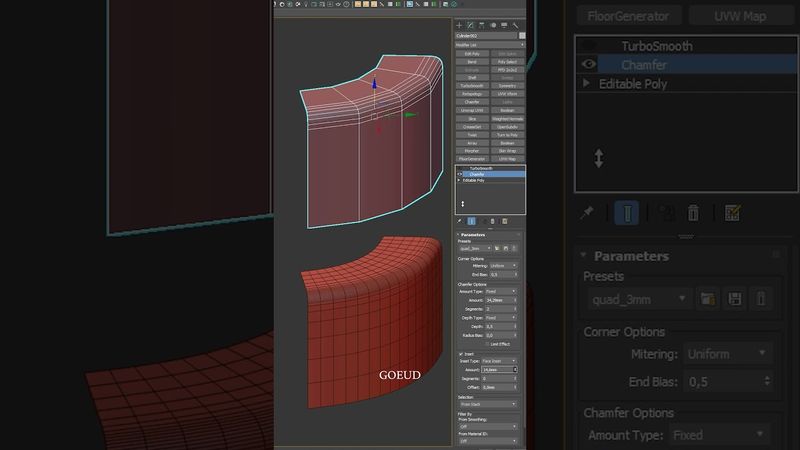Click trash icon in enlarged right panel

pos(693,213)
